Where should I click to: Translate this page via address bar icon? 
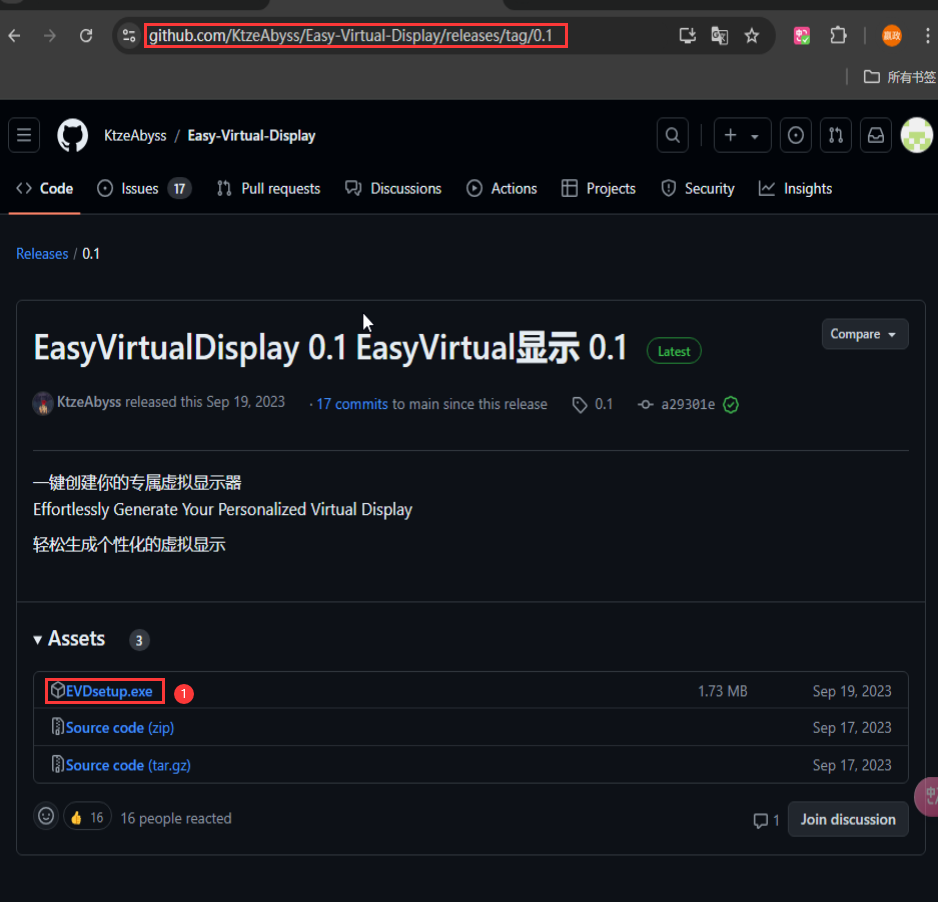720,36
